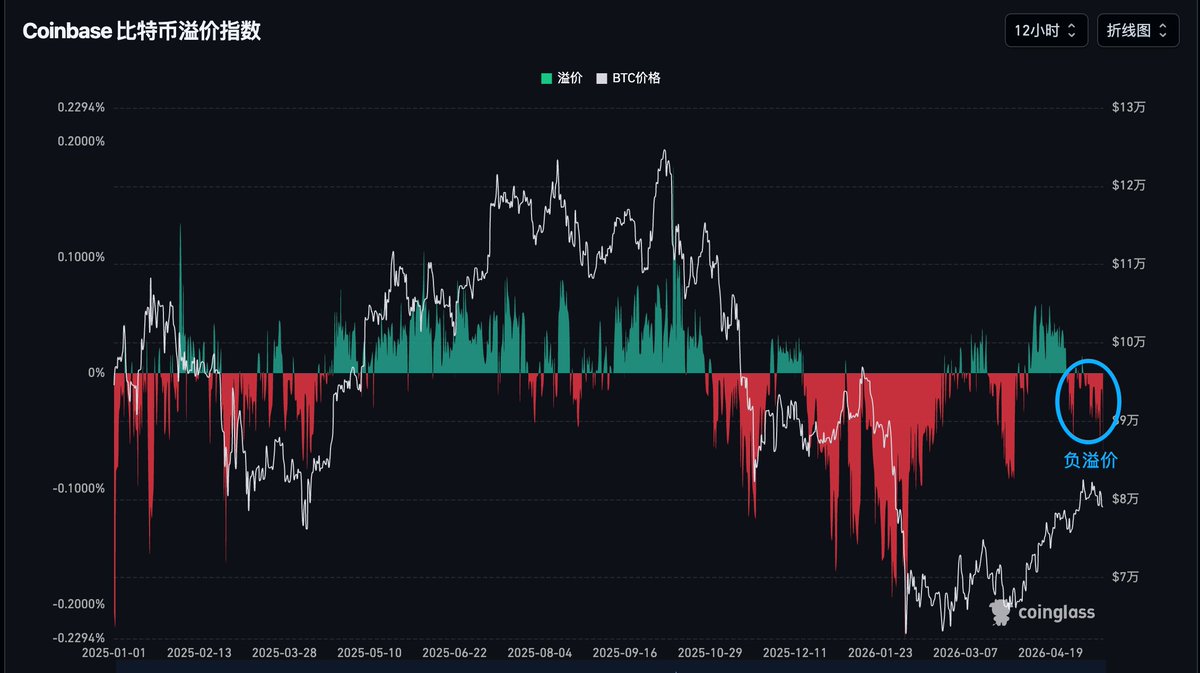Click the 2026-03-07 date label
The height and width of the screenshot is (673, 1200).
pyautogui.click(x=965, y=653)
